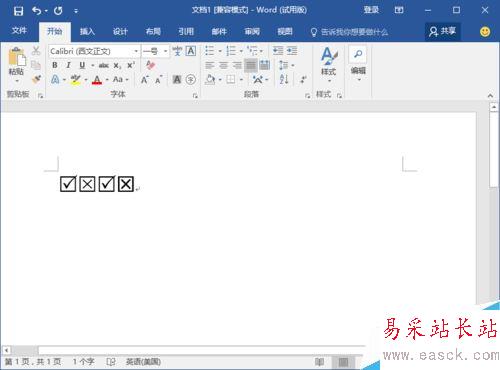Select the Format Painter brush icon
500x370 pixels.
pyautogui.click(x=36, y=79)
